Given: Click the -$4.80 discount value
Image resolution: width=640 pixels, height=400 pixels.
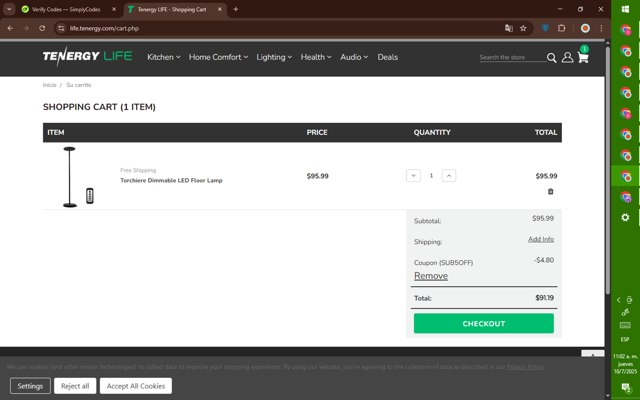Looking at the screenshot, I should coord(544,260).
